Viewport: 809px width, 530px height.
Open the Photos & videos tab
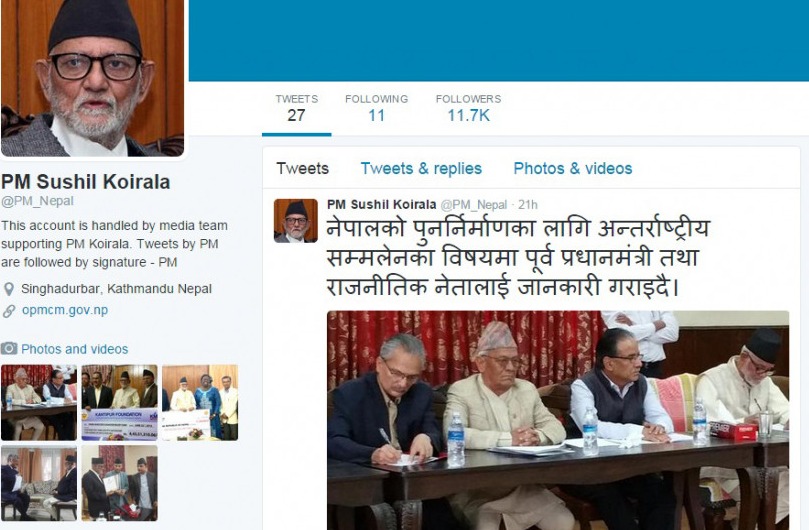573,168
